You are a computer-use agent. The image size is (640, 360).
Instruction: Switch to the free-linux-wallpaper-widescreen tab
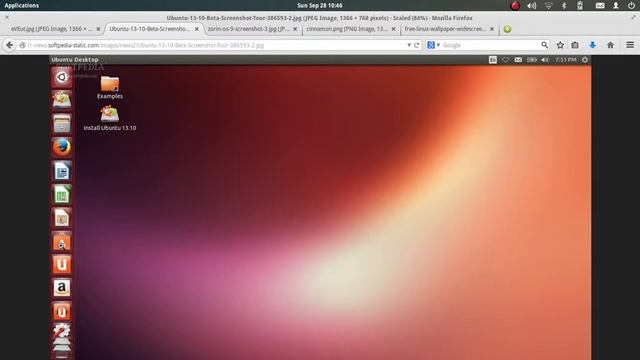(445, 29)
